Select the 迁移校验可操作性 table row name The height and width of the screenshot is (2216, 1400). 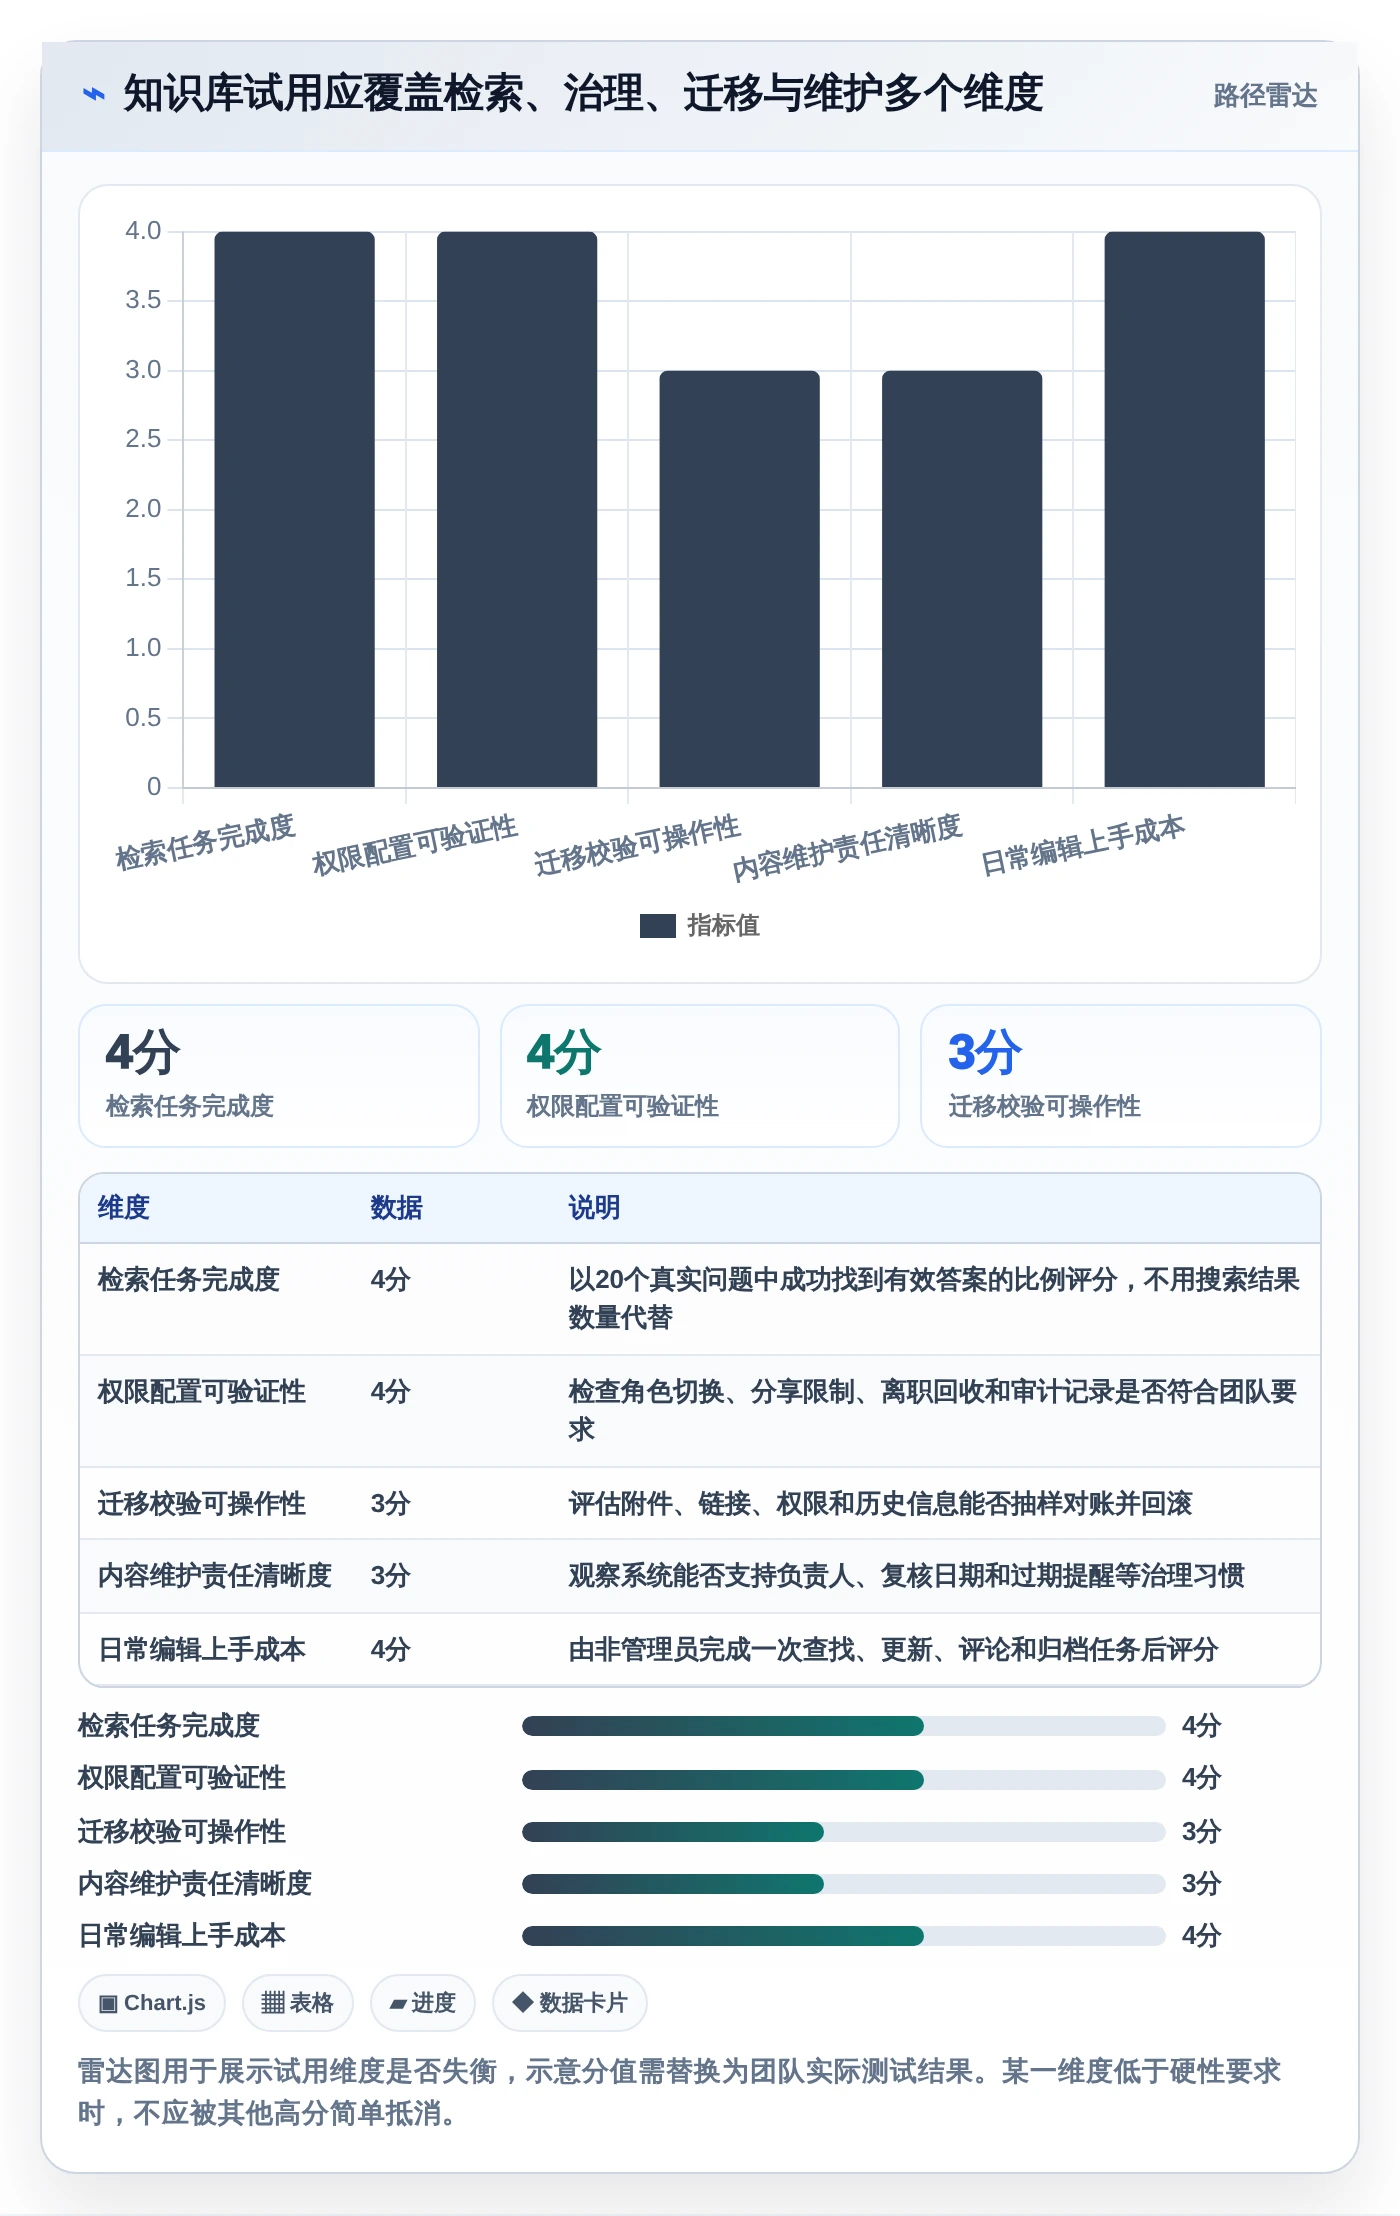pos(202,1504)
